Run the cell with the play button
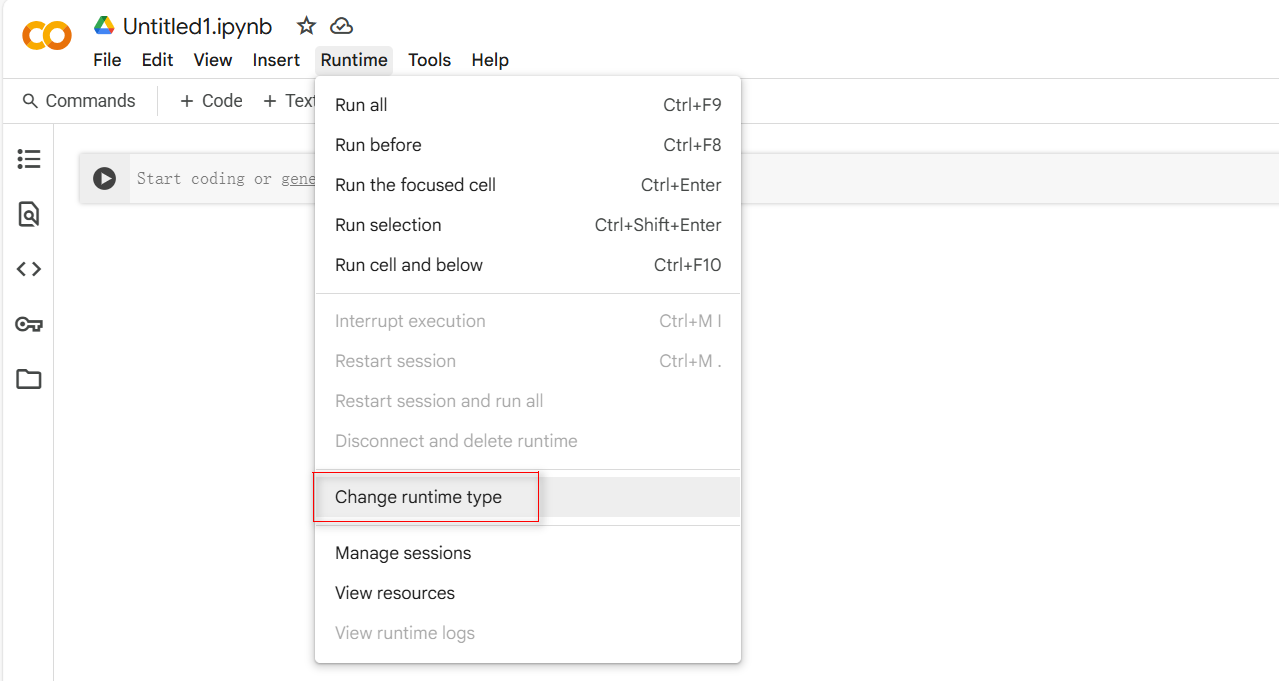 [104, 178]
